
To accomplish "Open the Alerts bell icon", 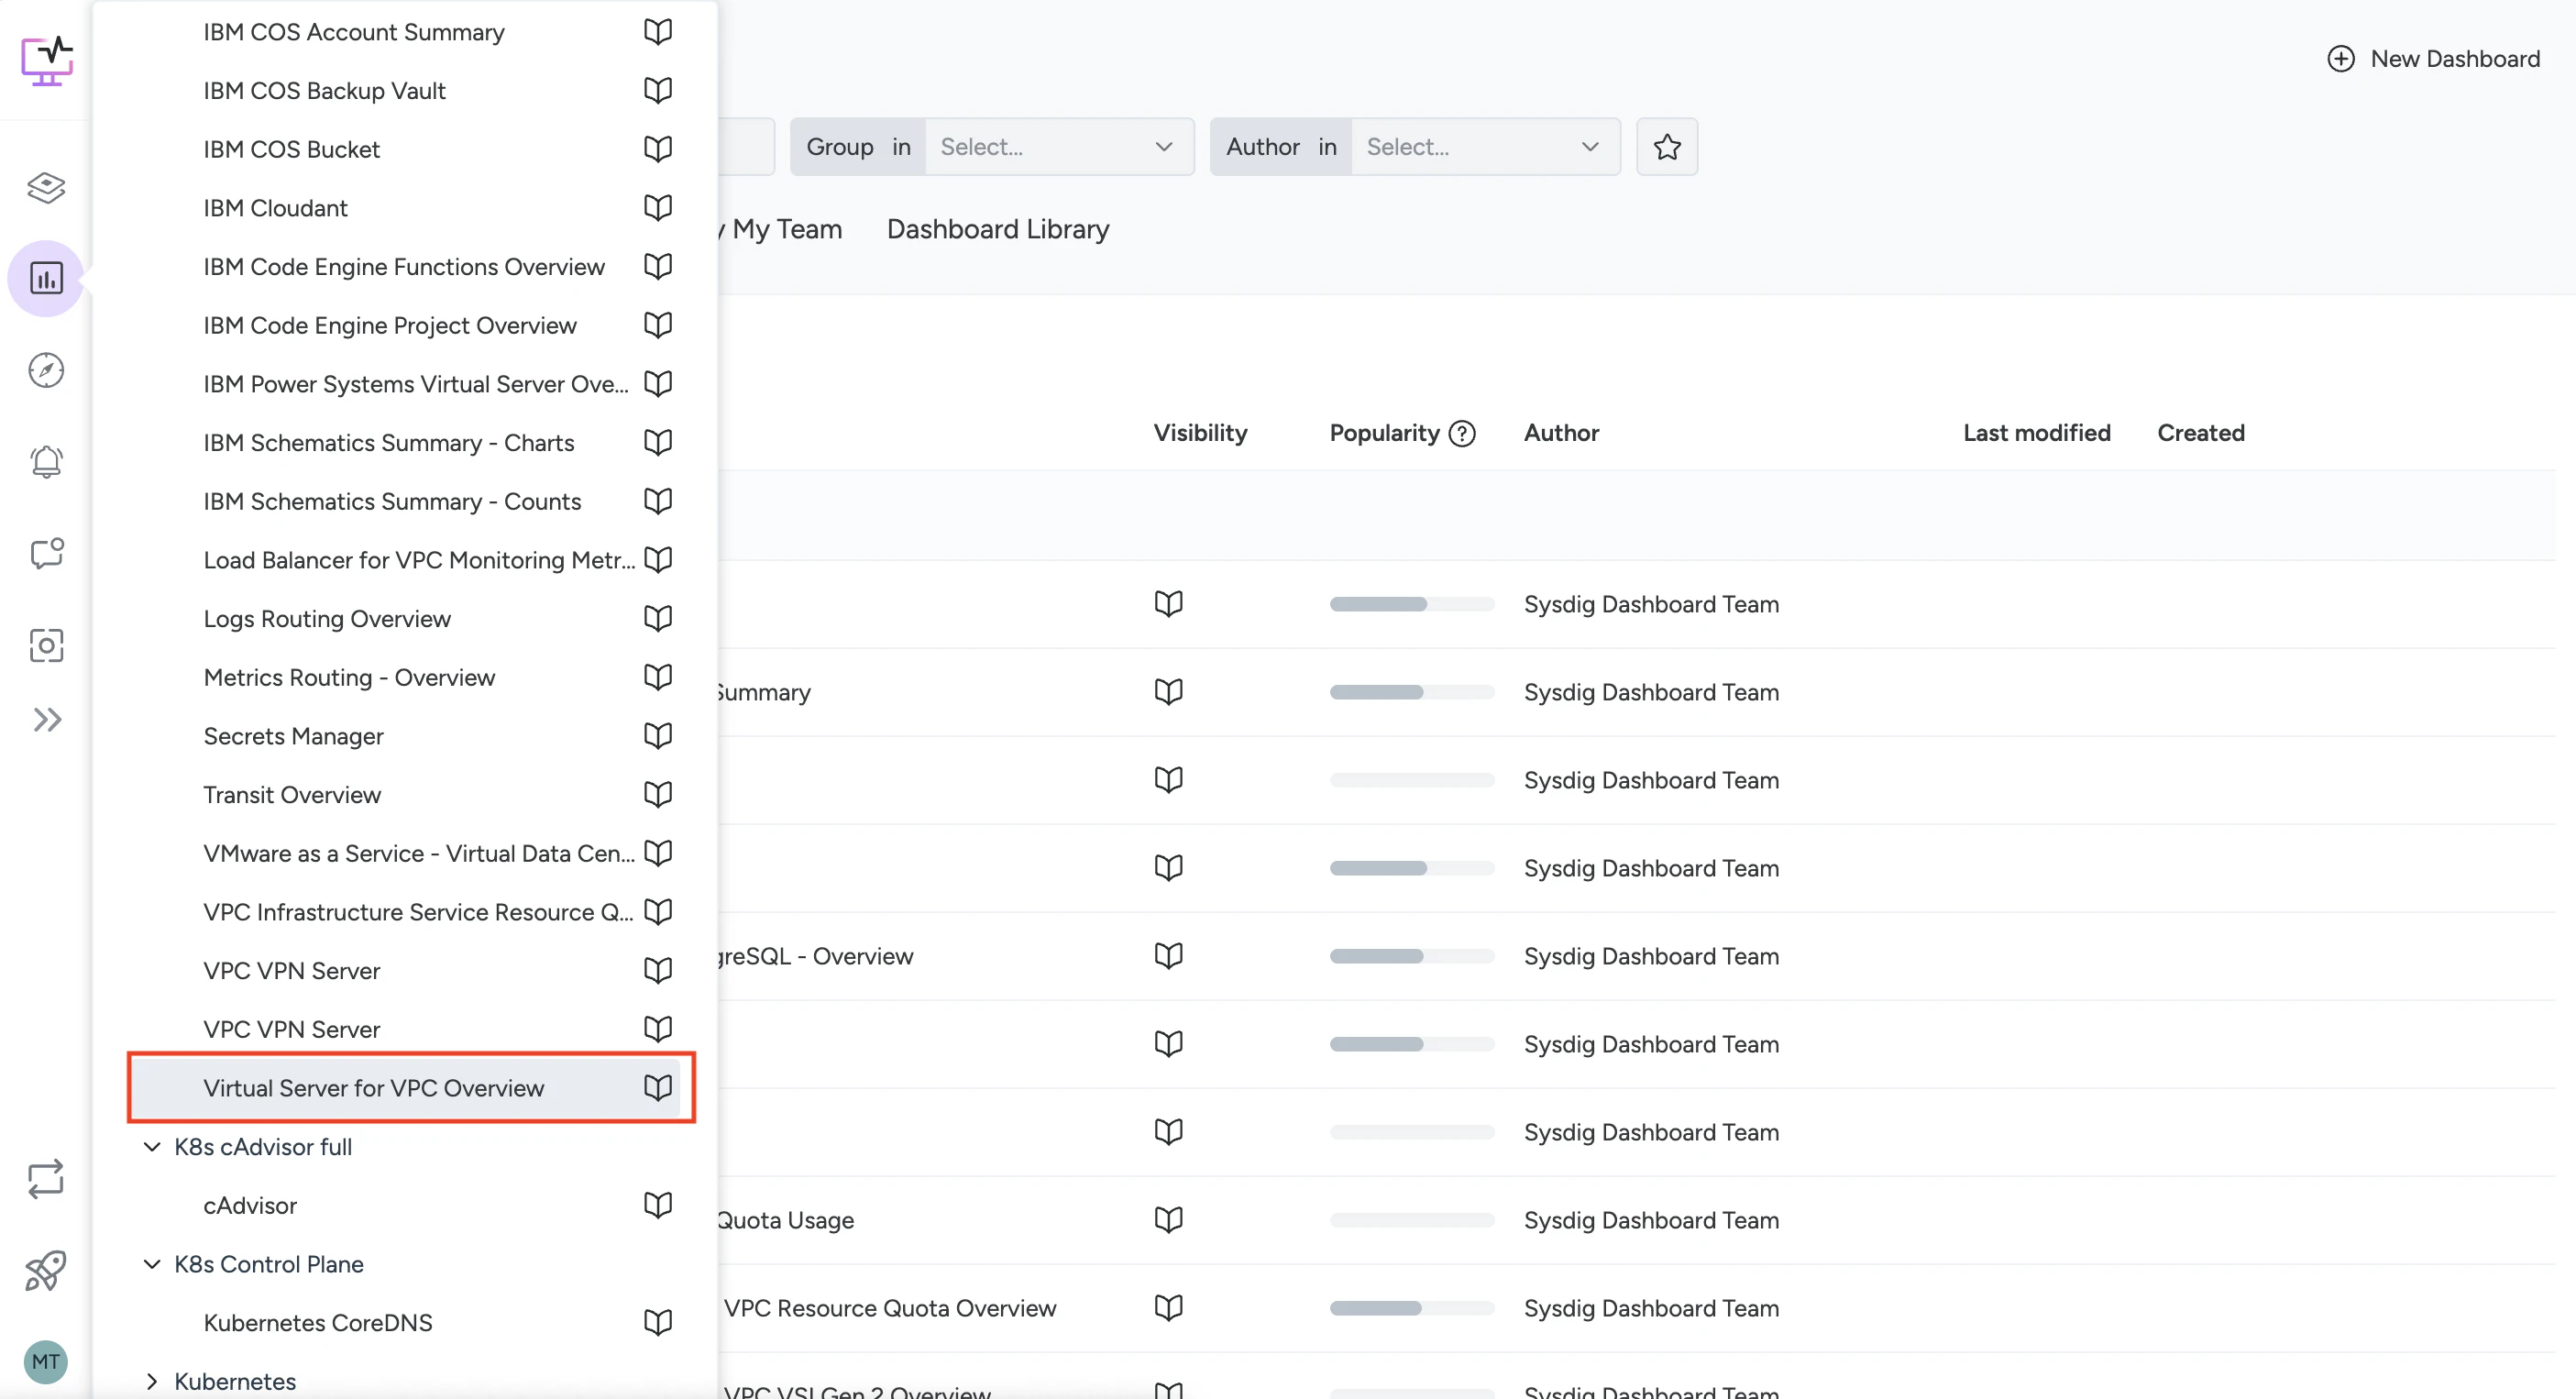I will click(x=46, y=462).
